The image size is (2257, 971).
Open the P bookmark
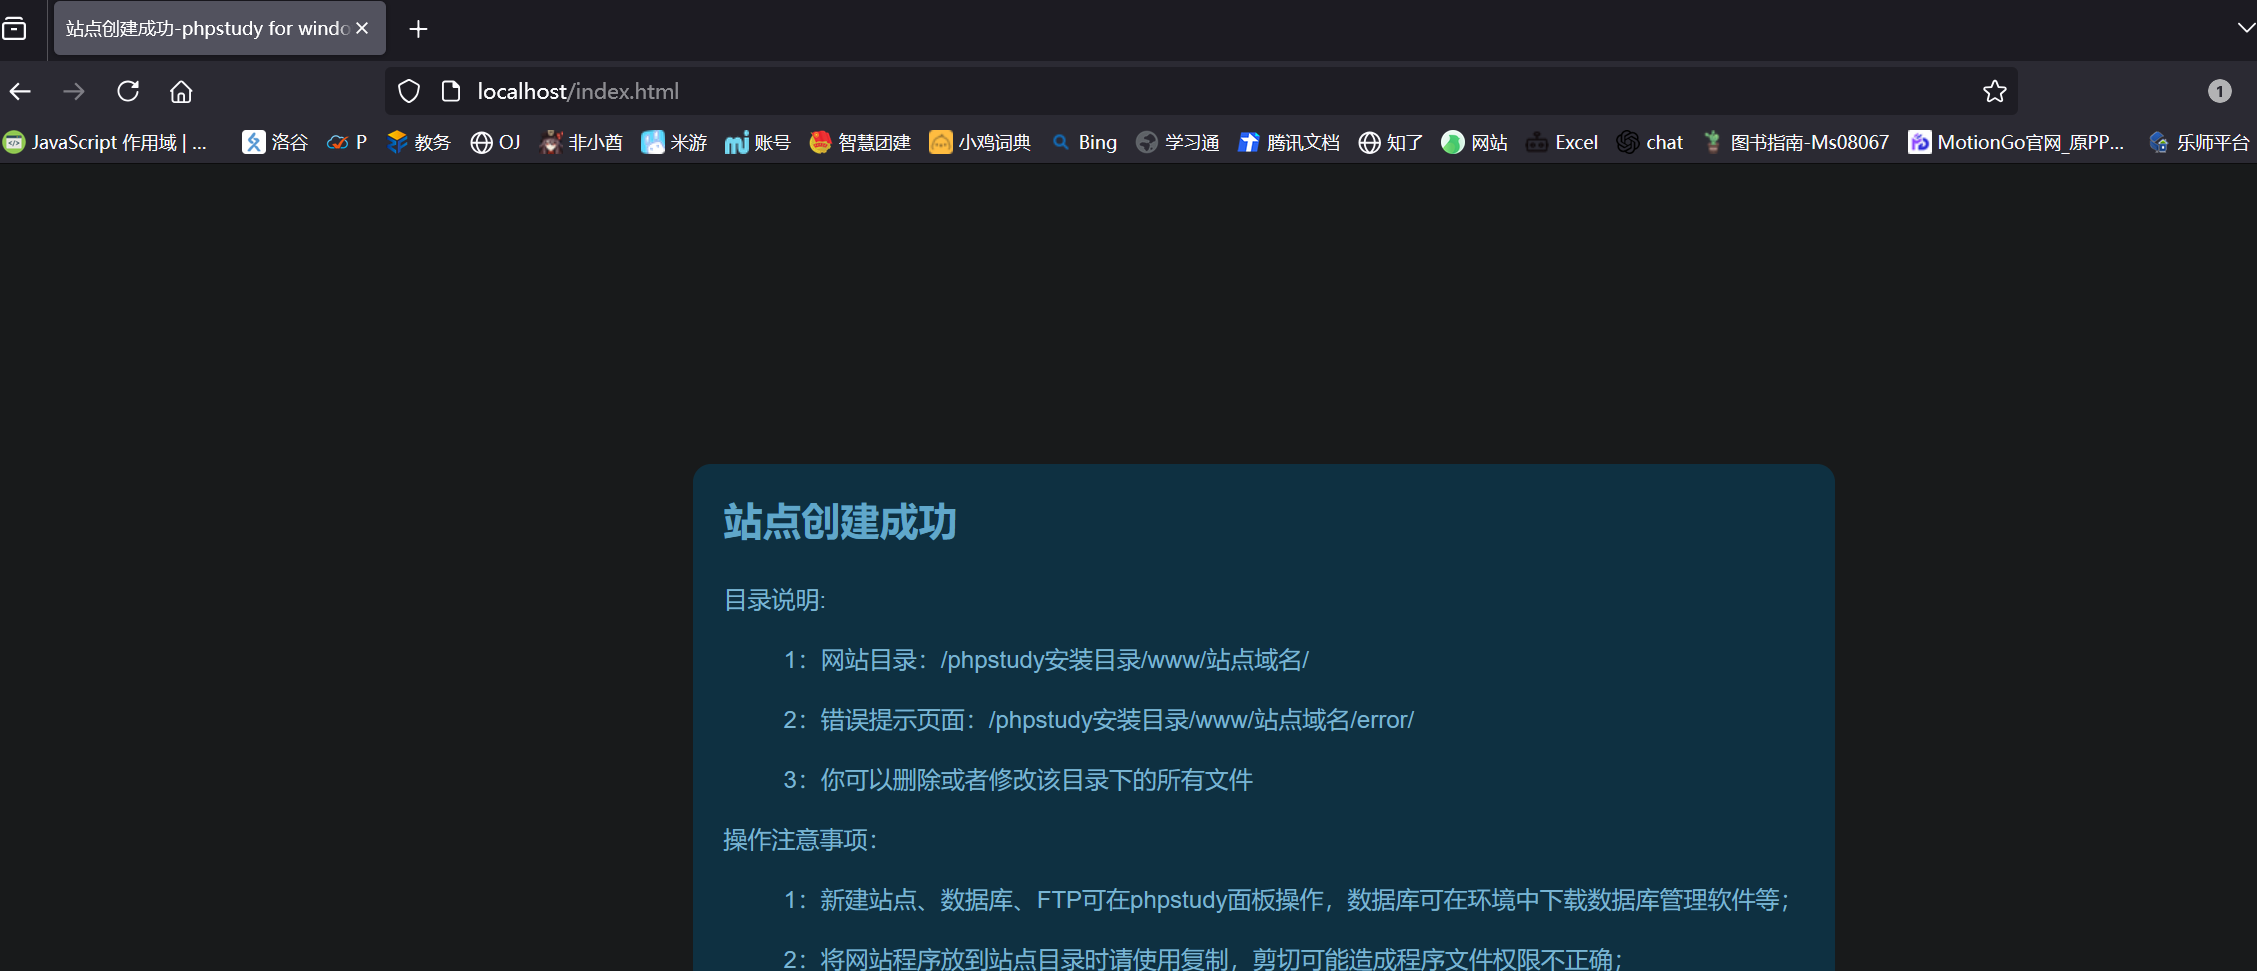347,143
